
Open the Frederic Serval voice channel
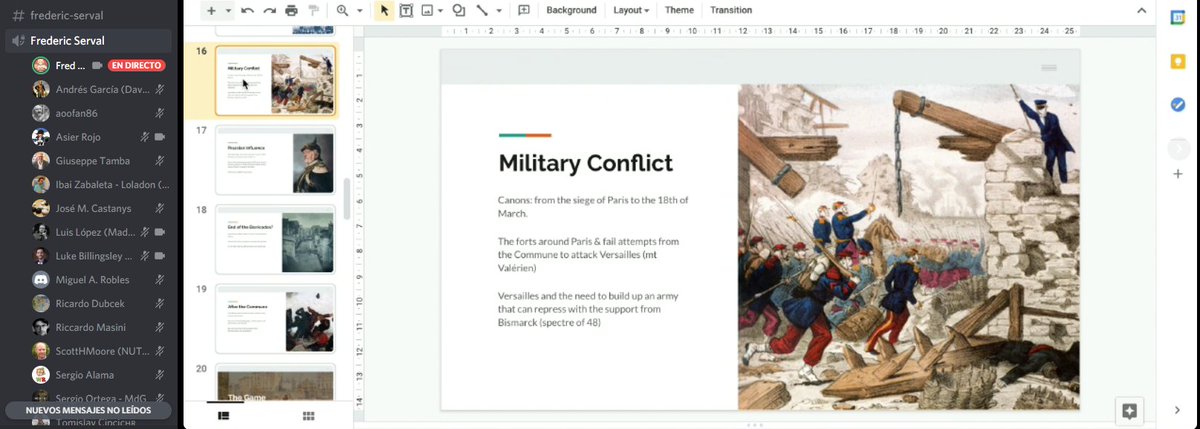coord(88,41)
